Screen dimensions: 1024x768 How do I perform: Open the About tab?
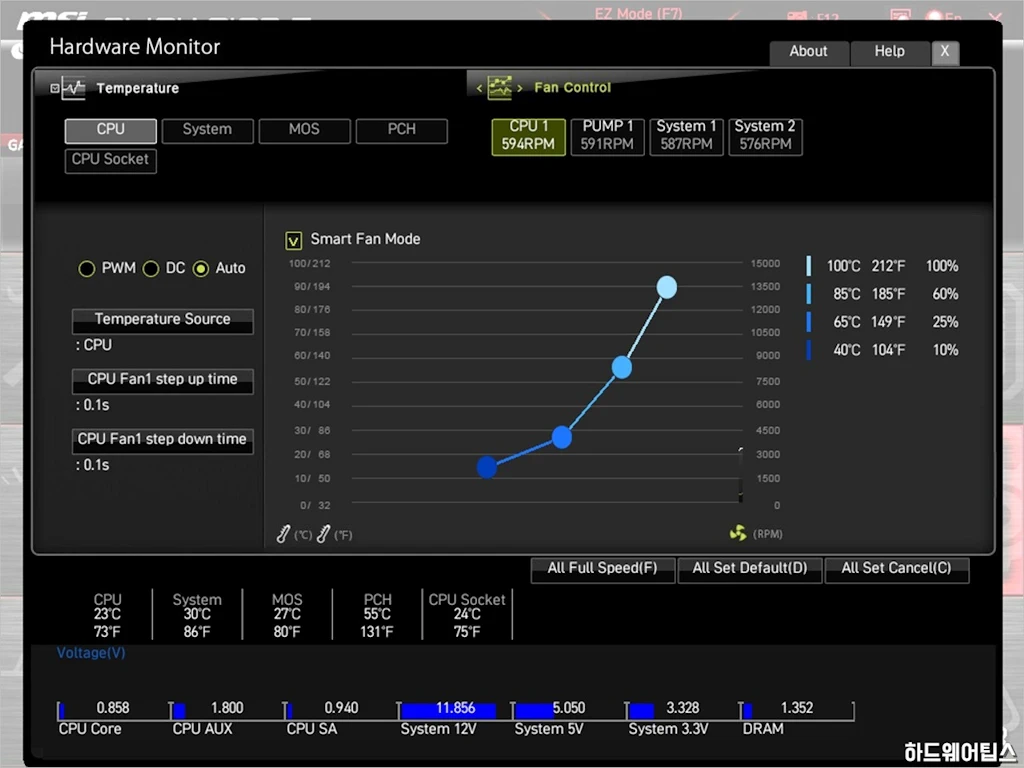pos(809,52)
